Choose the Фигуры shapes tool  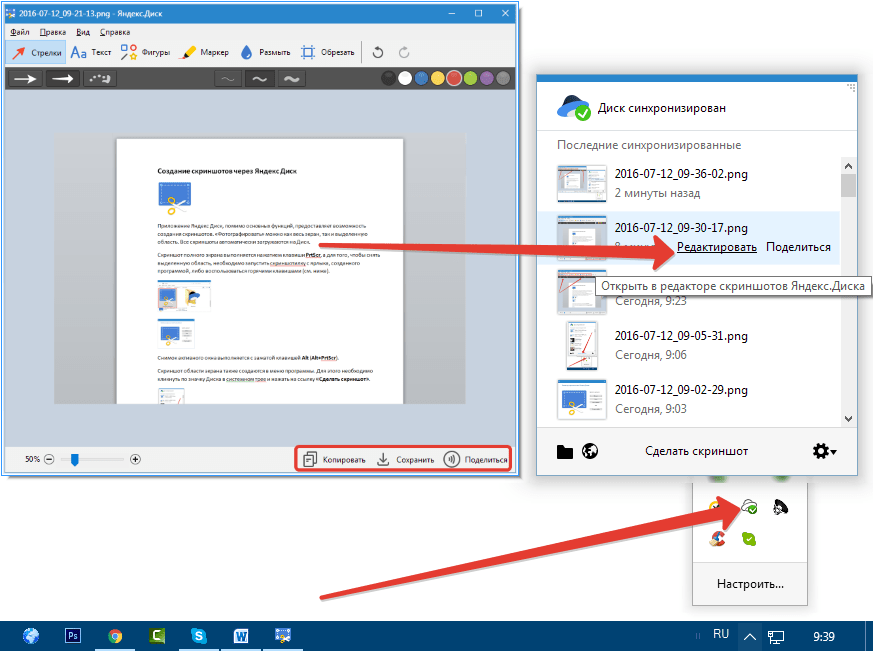144,52
